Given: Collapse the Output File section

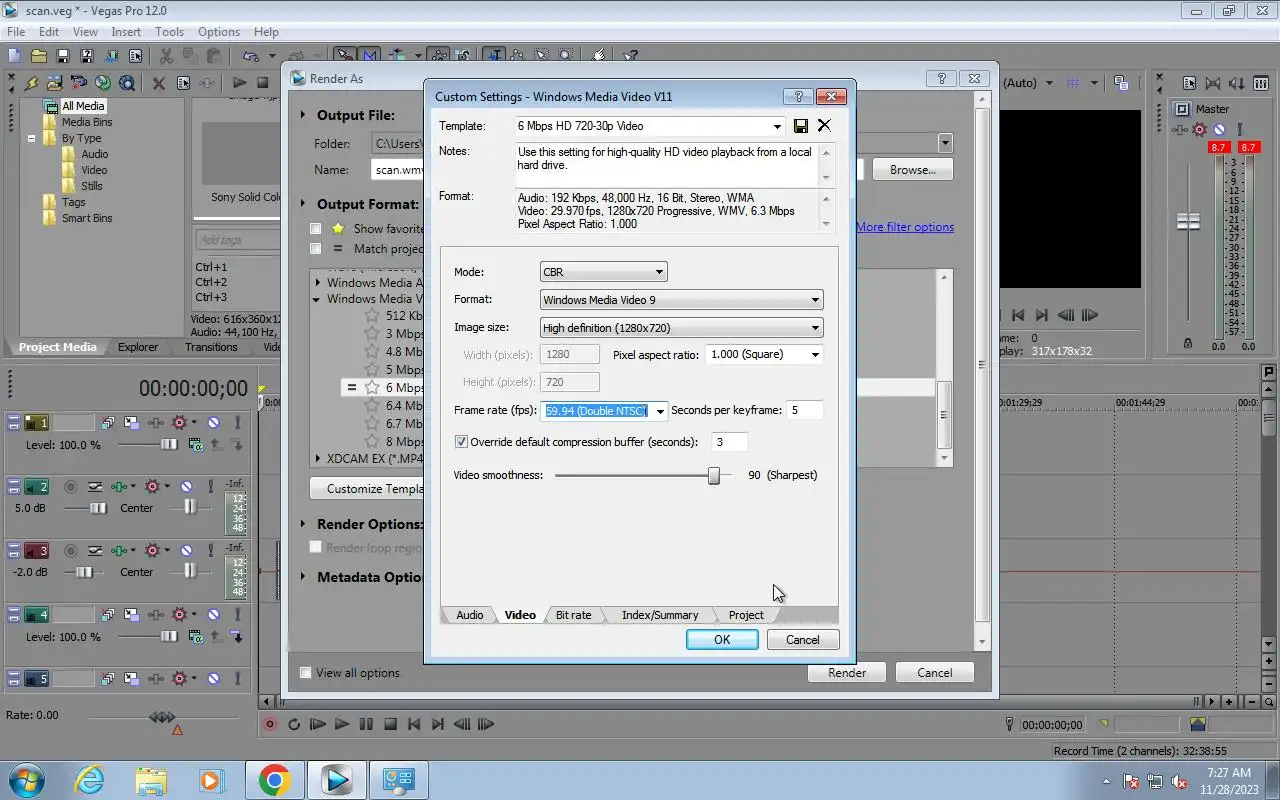Looking at the screenshot, I should pos(303,115).
